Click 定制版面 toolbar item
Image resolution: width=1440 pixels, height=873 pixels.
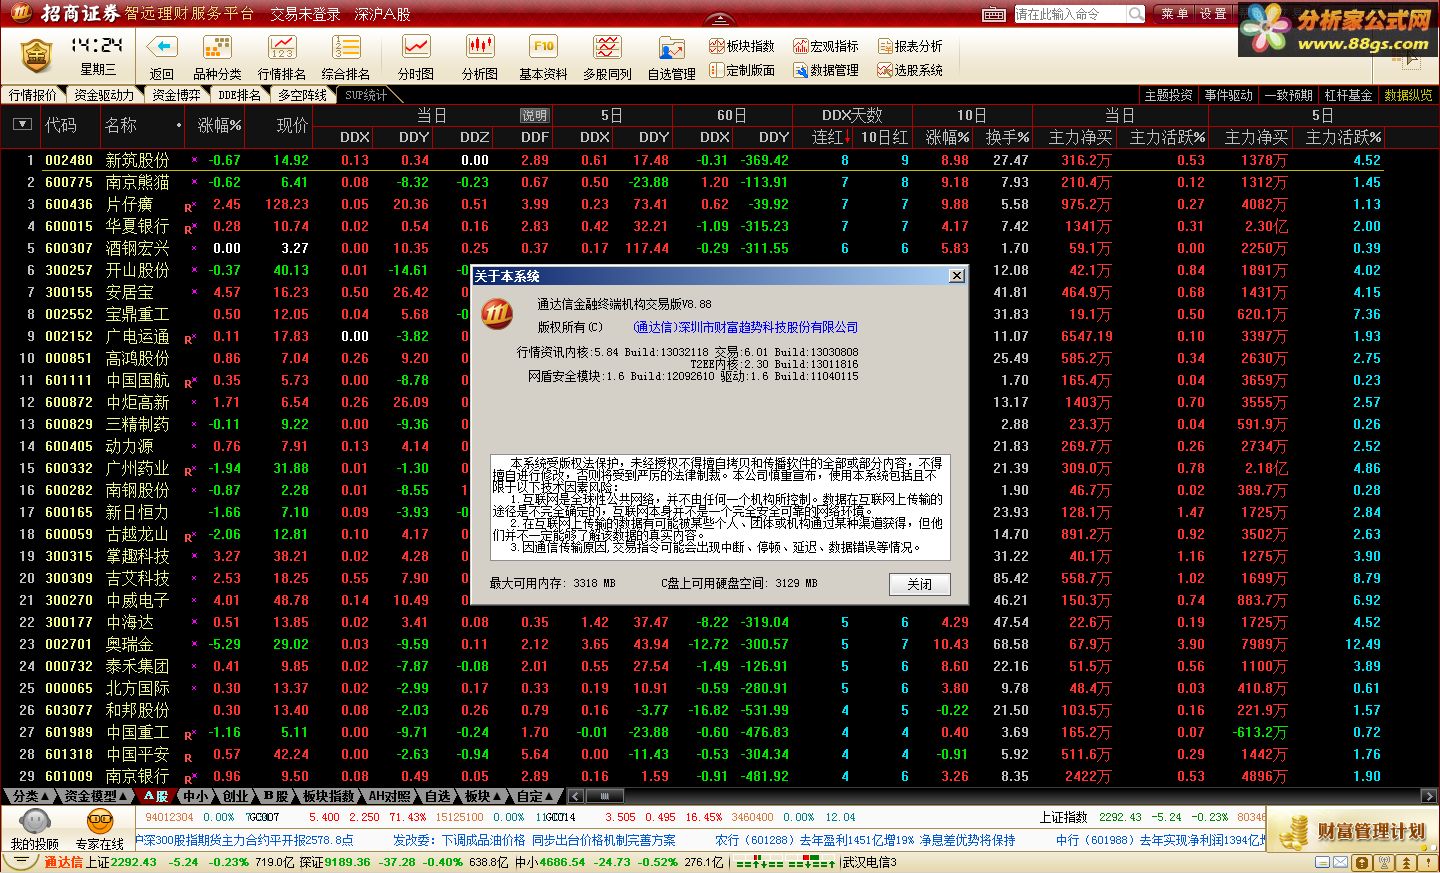point(741,70)
